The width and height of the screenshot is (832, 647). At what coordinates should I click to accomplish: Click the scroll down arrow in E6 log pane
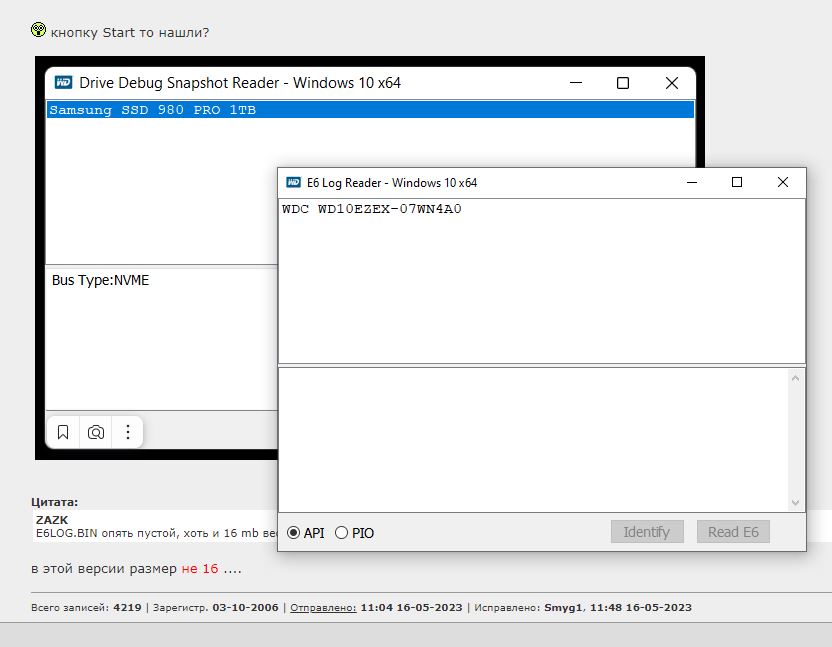pos(795,502)
